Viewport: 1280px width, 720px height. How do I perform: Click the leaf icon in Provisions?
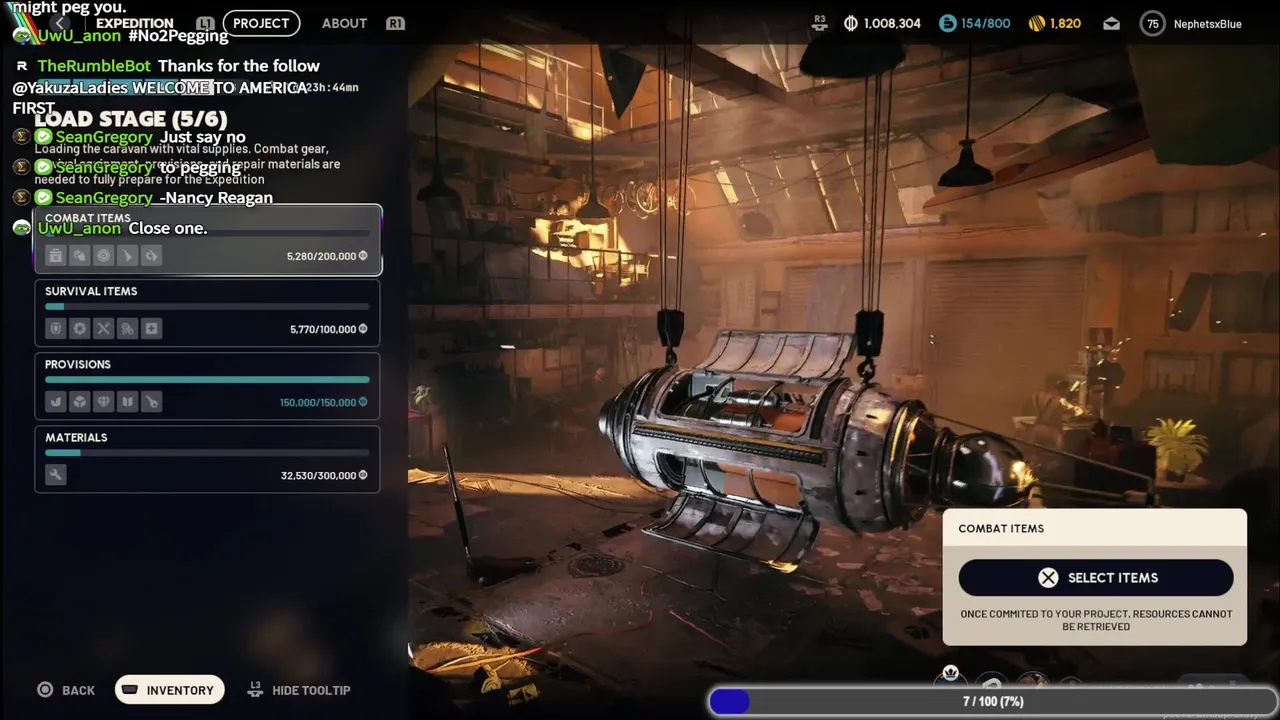[56, 402]
